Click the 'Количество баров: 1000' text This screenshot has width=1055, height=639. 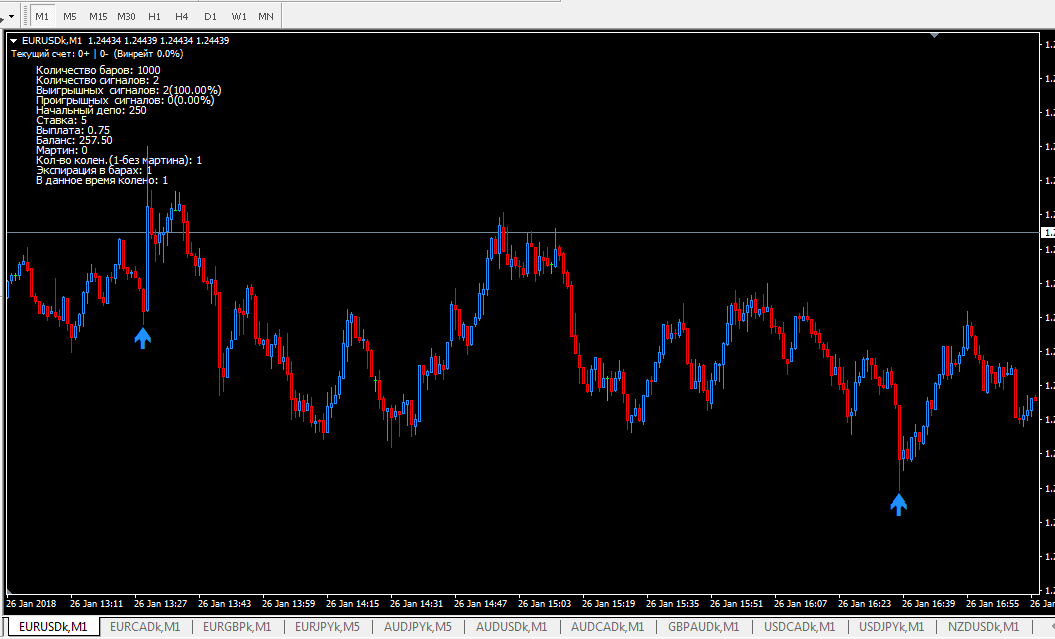[98, 70]
